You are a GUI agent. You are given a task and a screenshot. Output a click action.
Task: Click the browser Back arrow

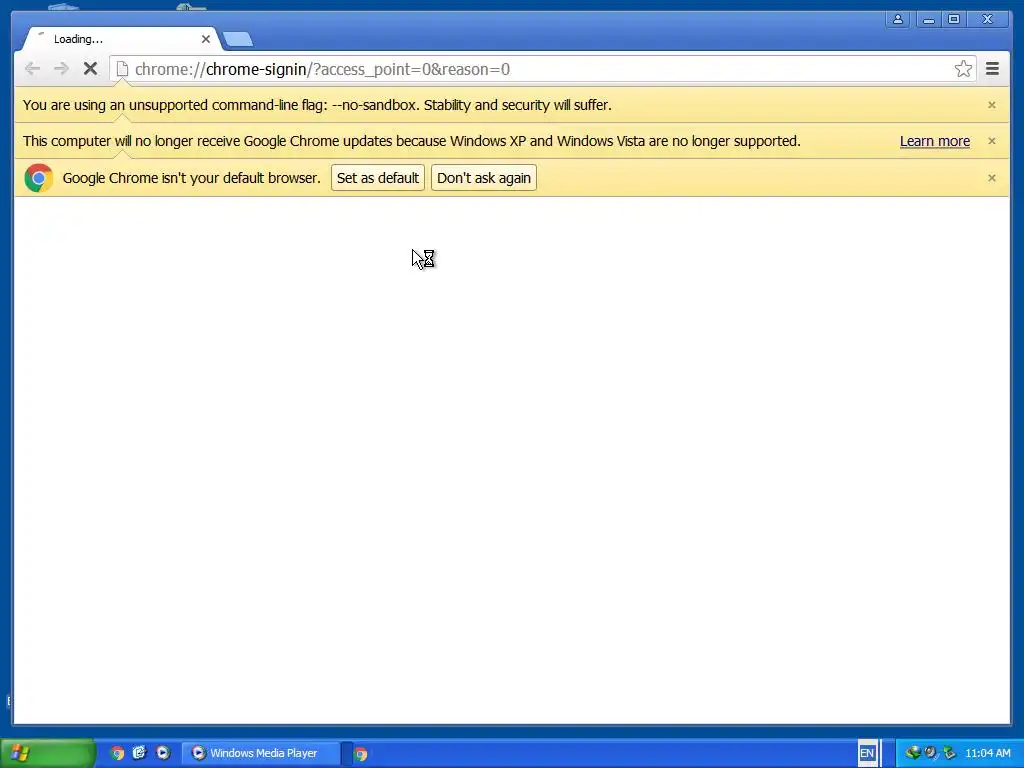tap(32, 69)
